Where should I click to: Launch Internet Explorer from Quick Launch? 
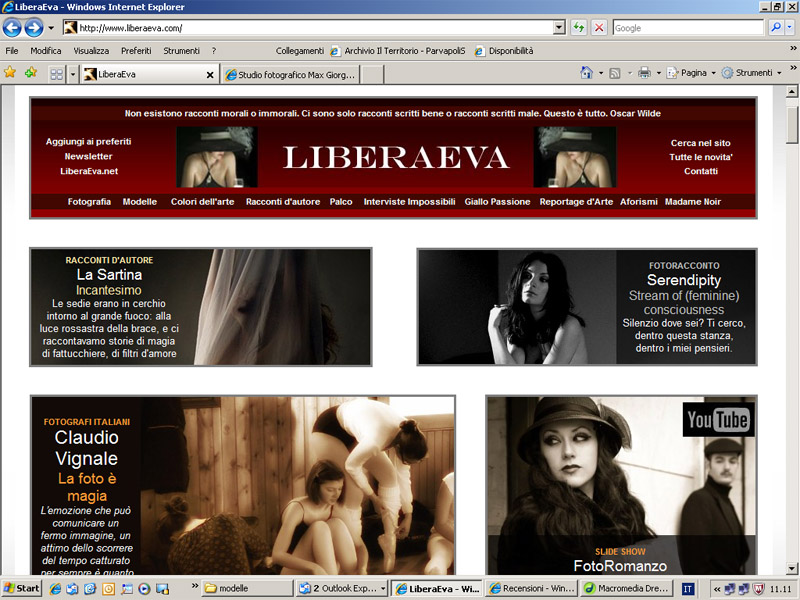point(55,589)
